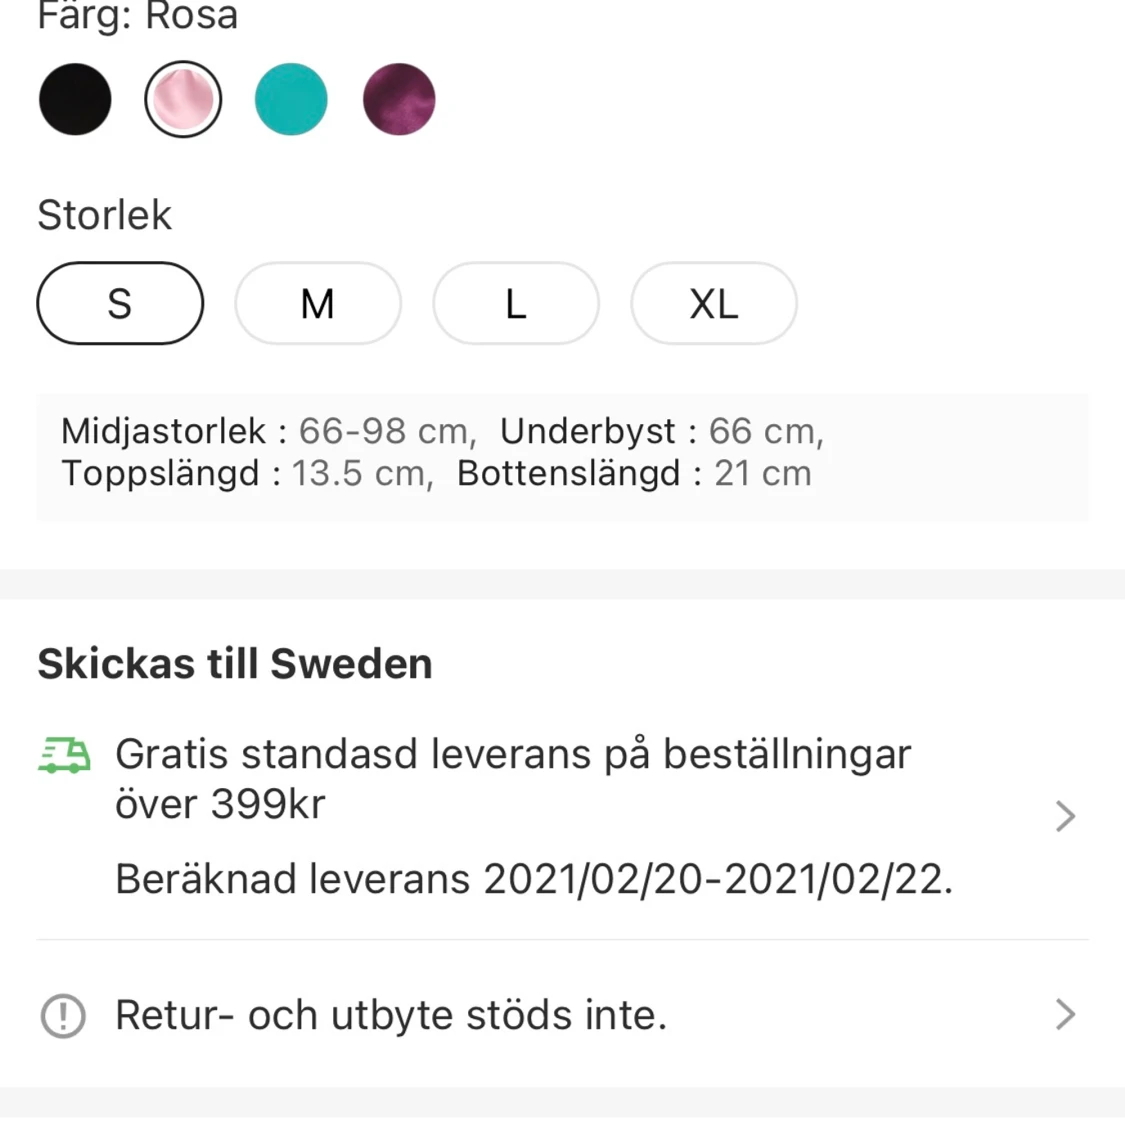Tap the 'Färg: Rosa' label

point(138,16)
